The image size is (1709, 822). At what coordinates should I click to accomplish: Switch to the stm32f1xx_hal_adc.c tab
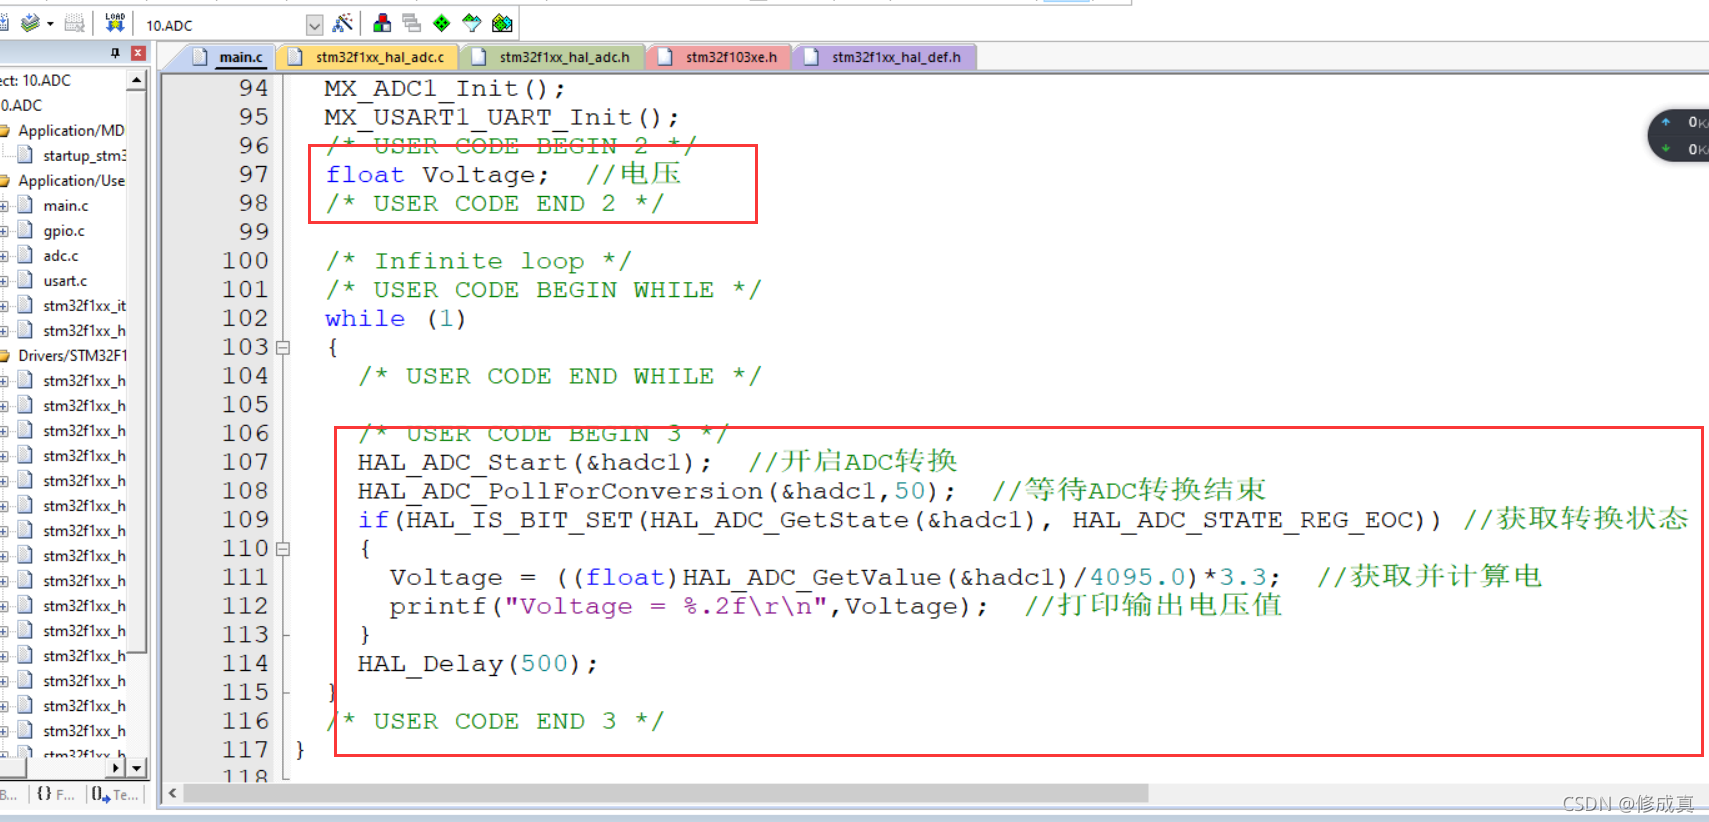point(368,57)
